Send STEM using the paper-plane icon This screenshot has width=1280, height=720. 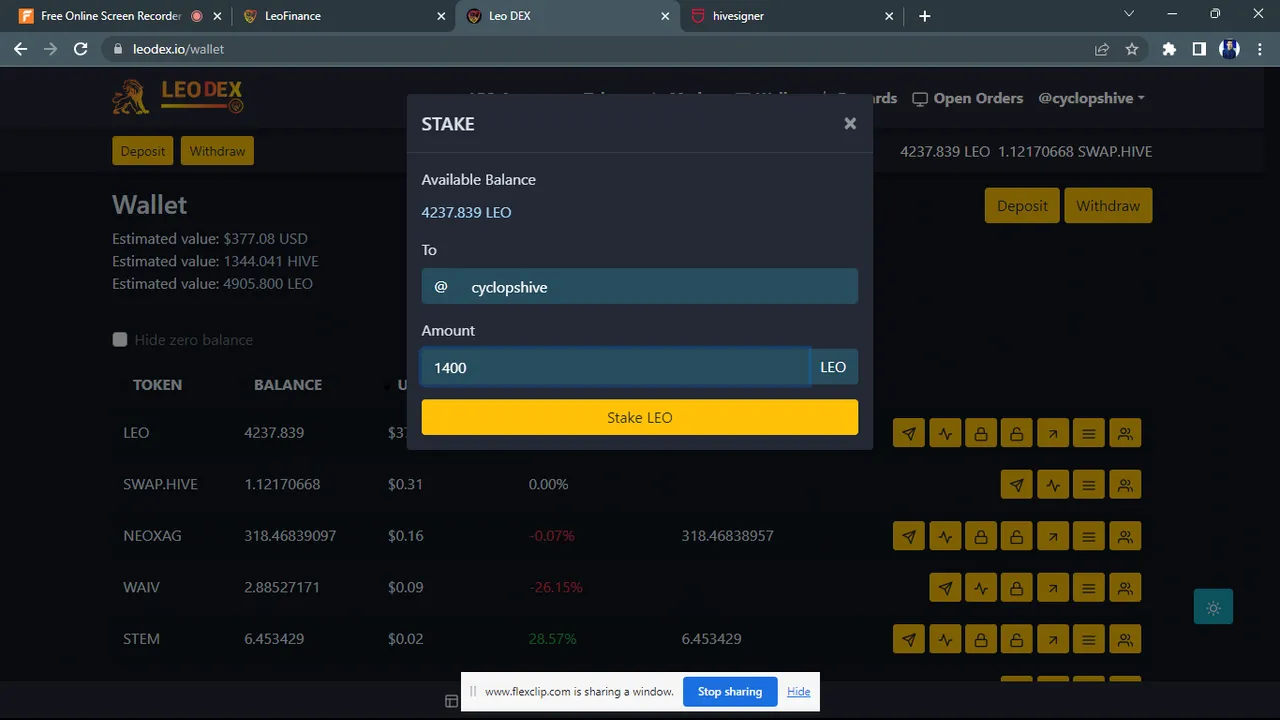(x=909, y=639)
